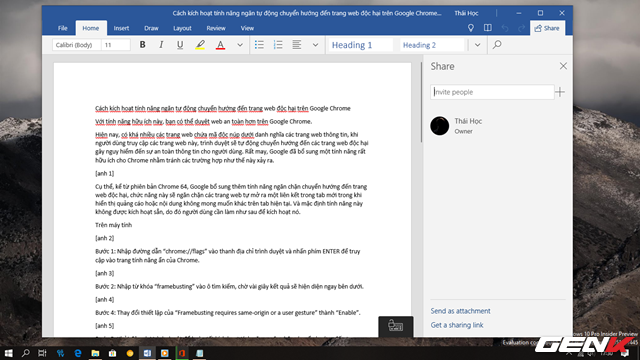Screen dimensions: 640x360
Task: Toggle the Share pane button
Action: pyautogui.click(x=547, y=28)
